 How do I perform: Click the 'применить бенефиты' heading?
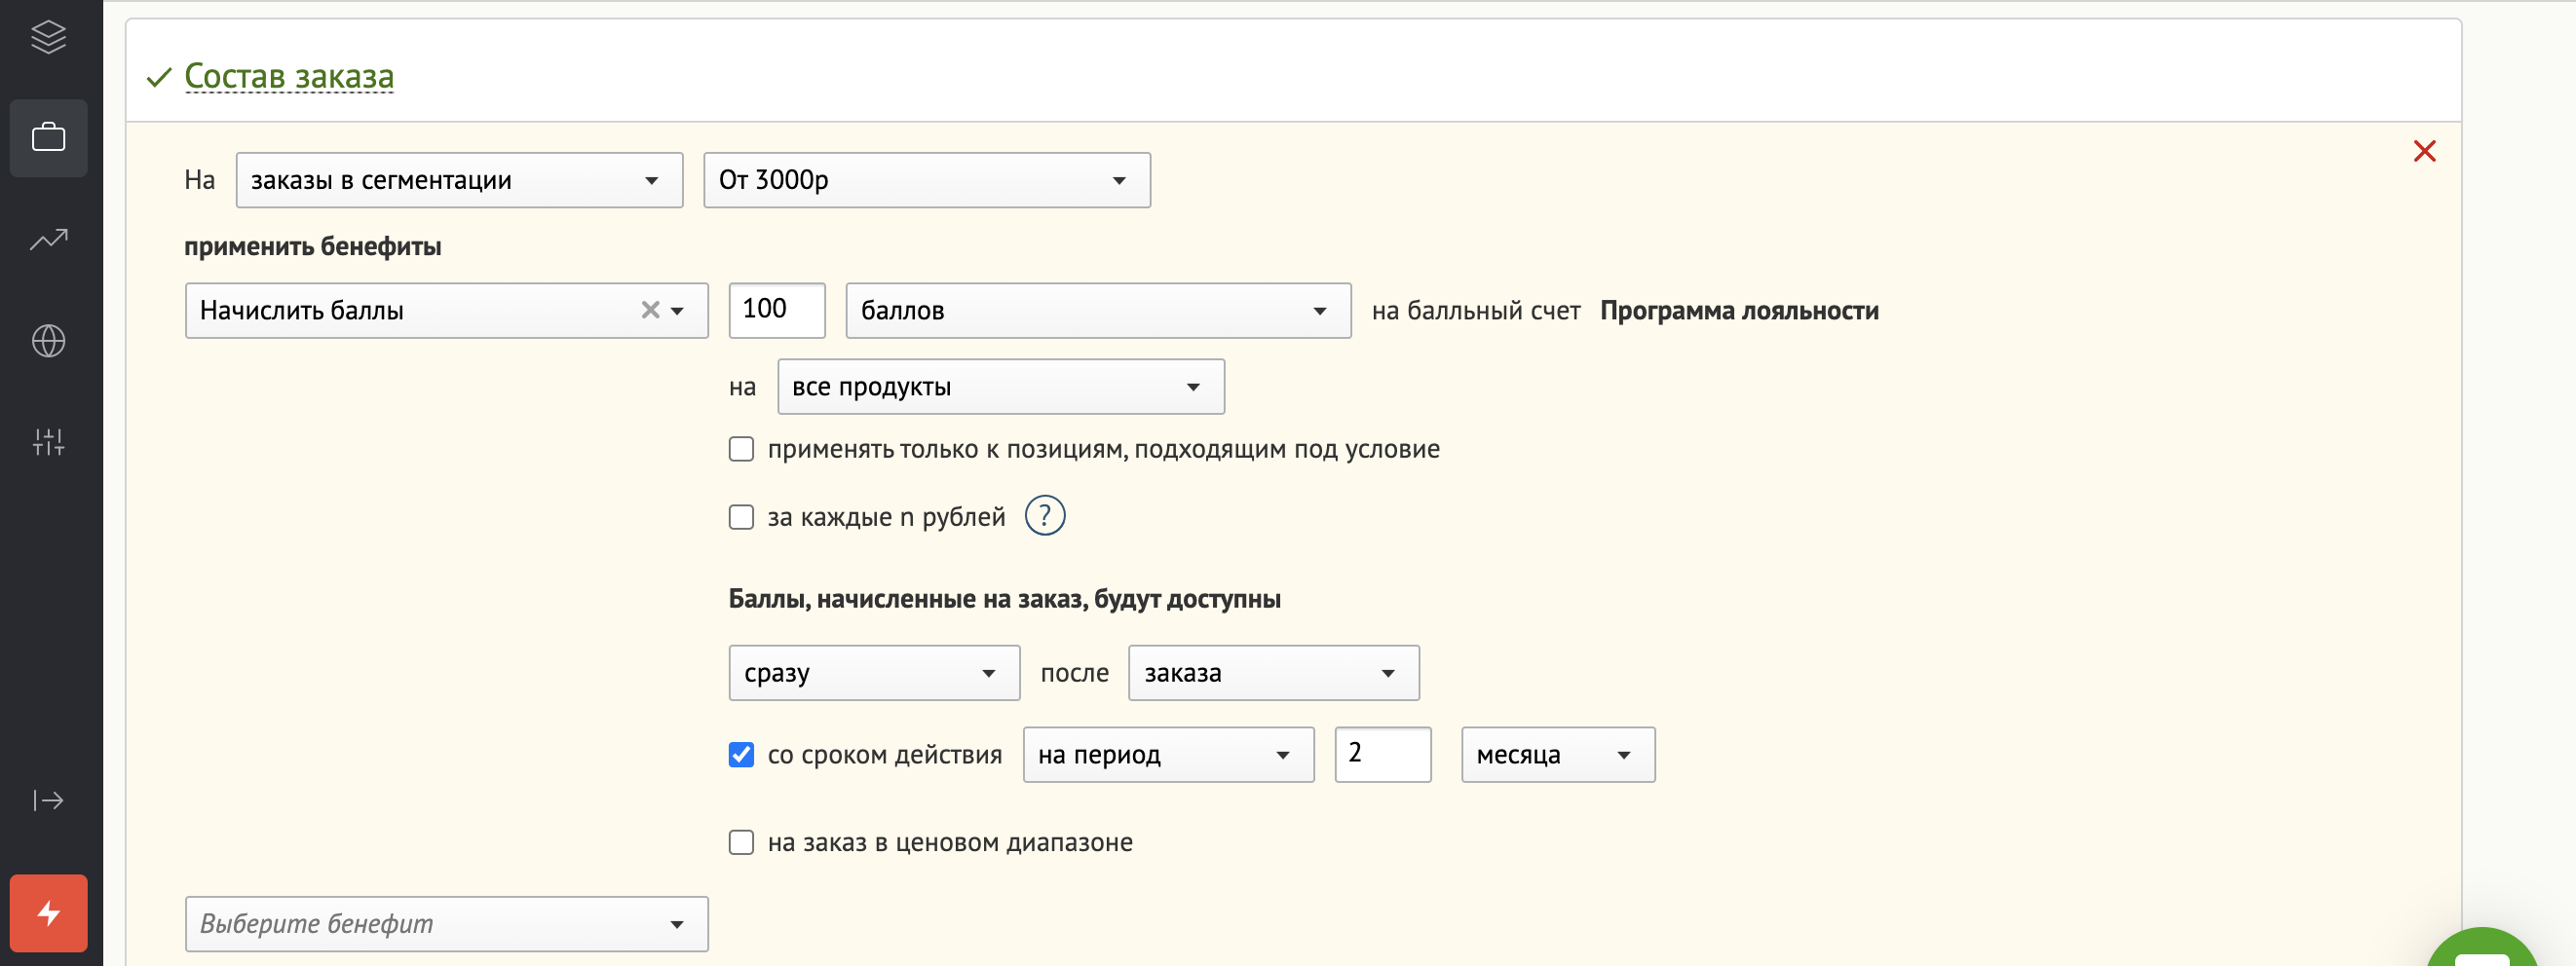click(x=313, y=246)
